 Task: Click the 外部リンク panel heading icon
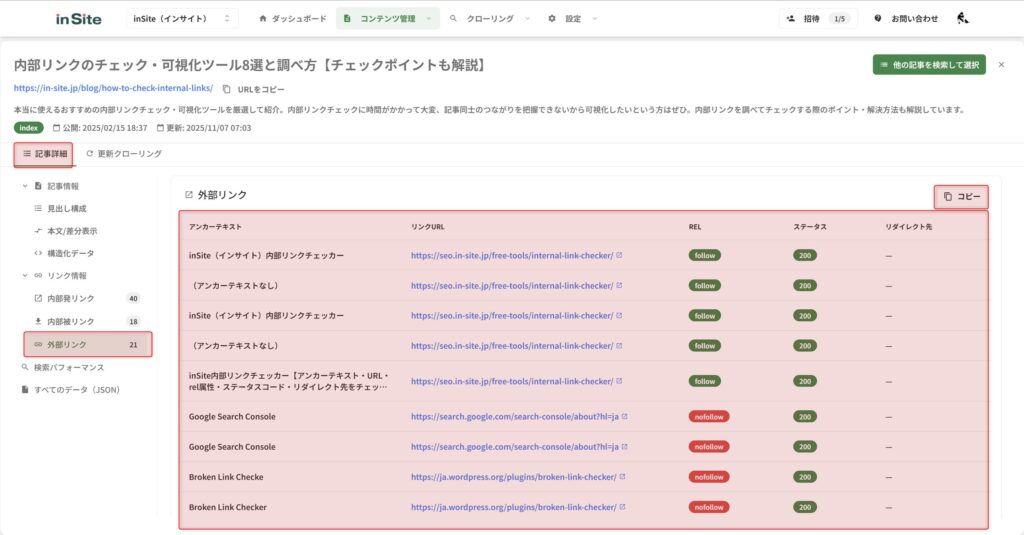189,195
